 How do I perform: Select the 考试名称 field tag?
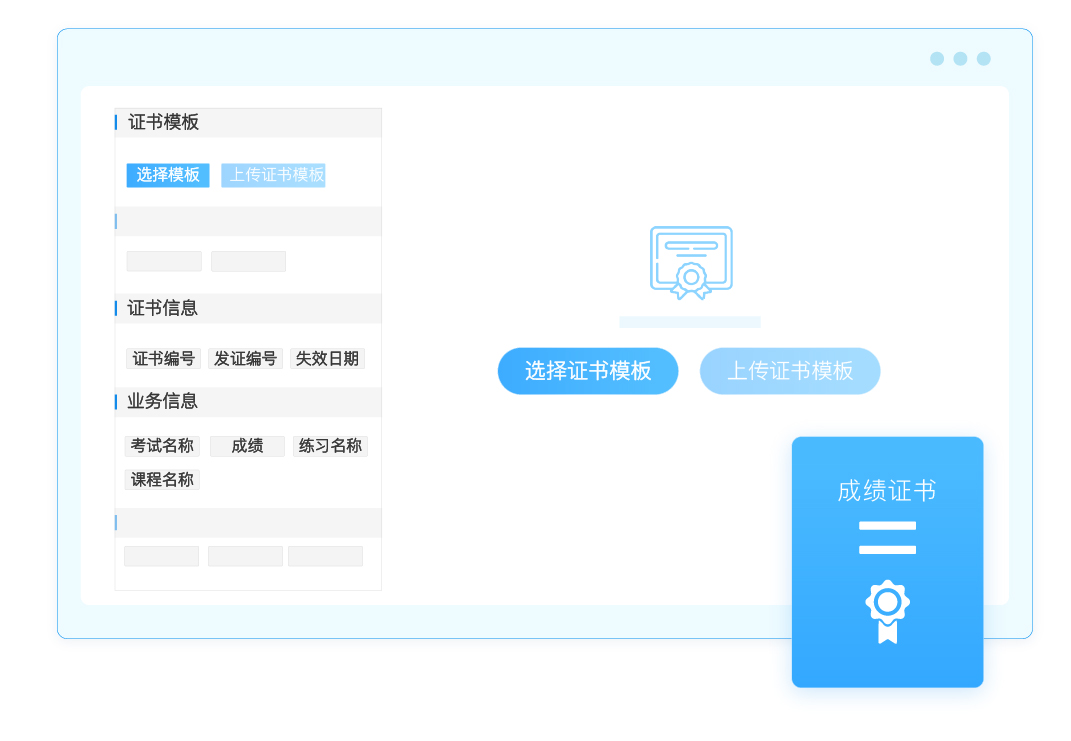(162, 446)
